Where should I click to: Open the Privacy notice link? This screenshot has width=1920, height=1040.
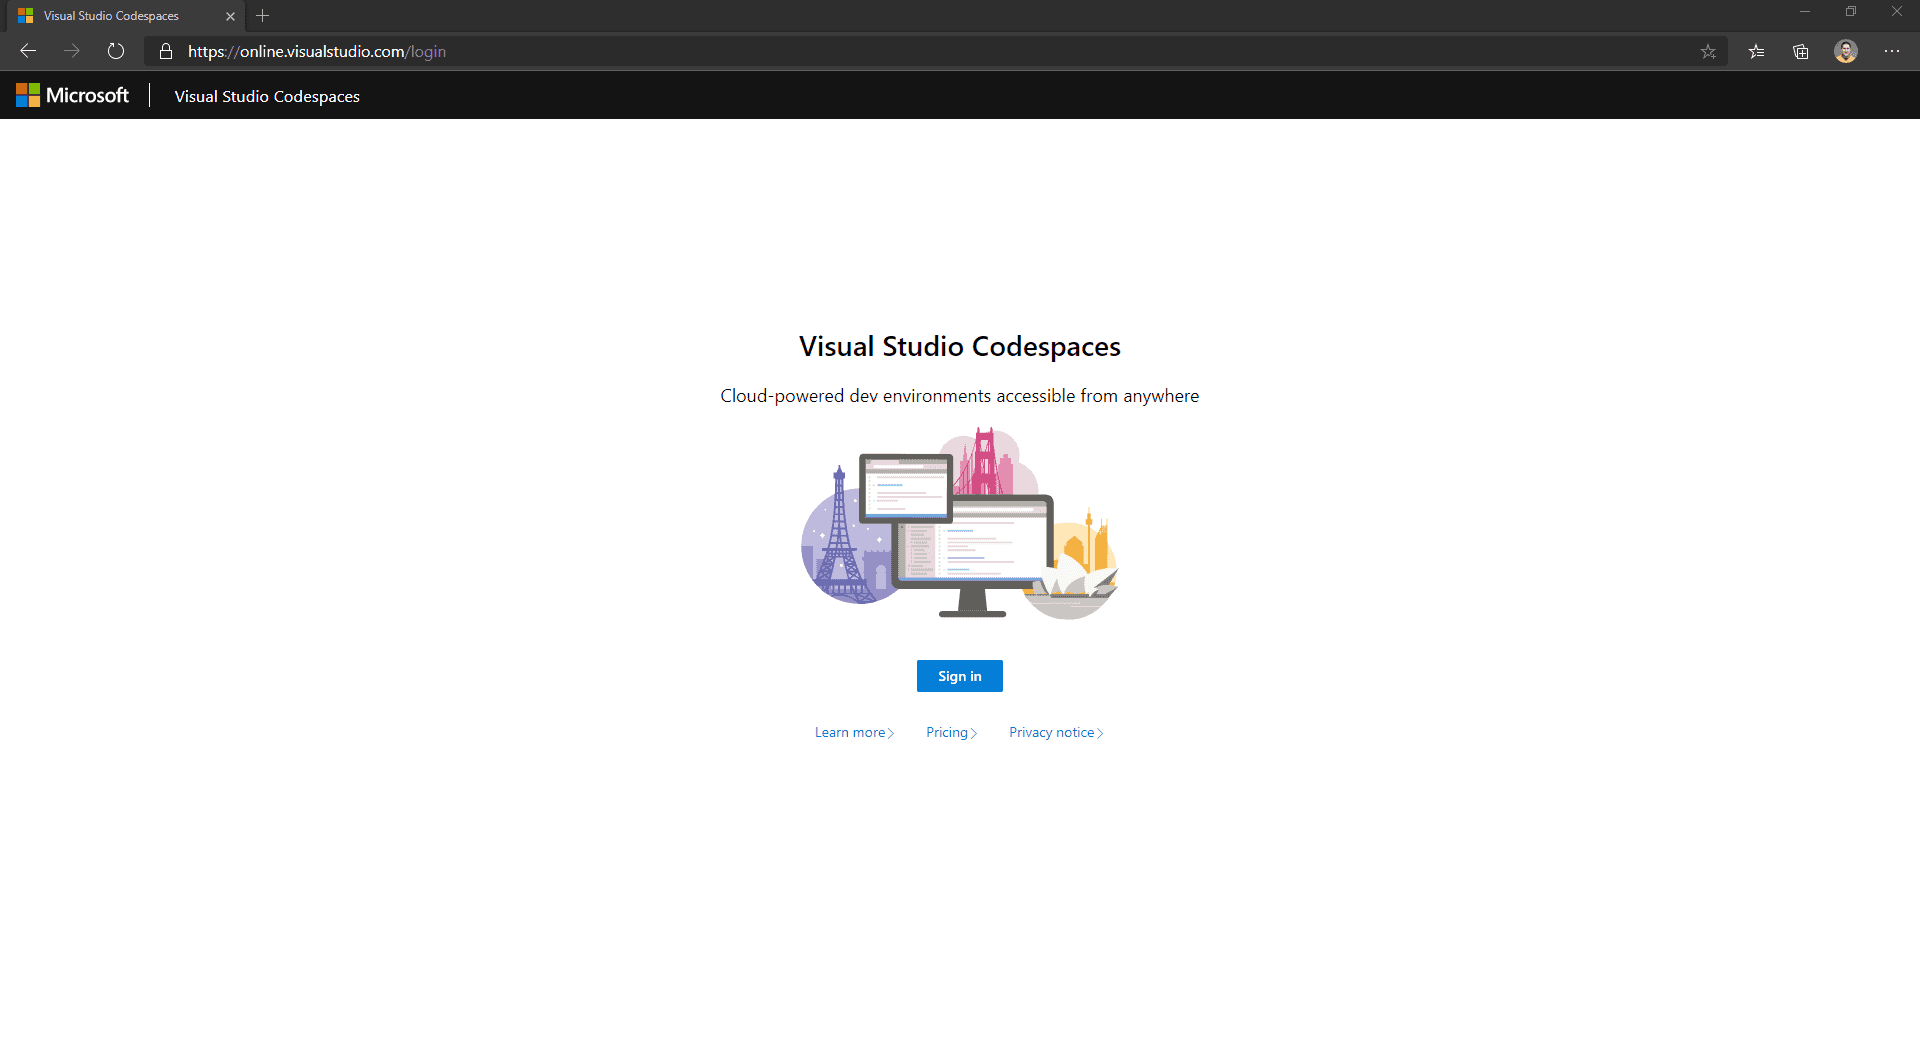click(1056, 732)
